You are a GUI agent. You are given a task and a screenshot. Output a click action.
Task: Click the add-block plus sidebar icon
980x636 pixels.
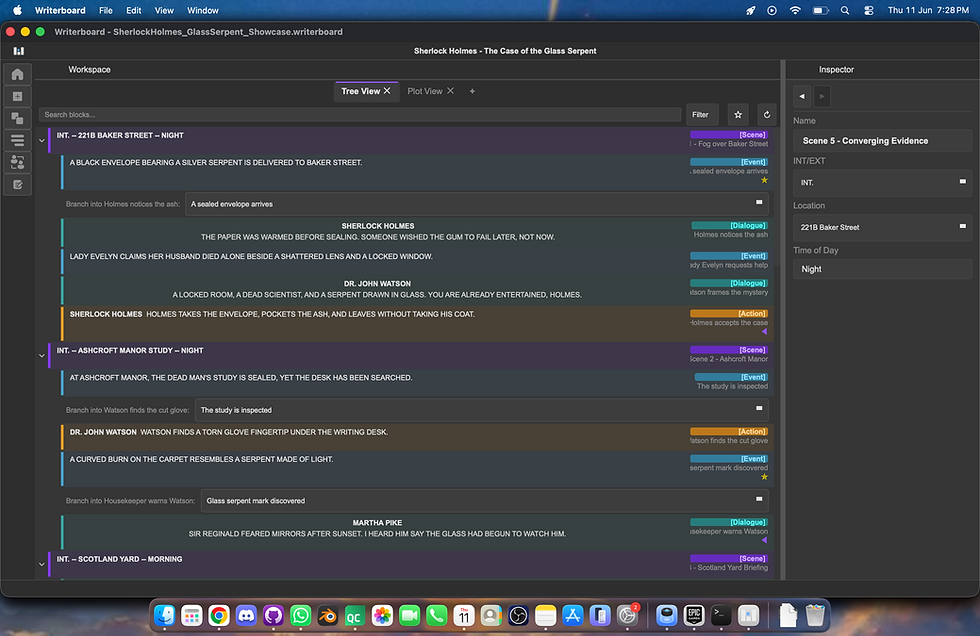pos(18,96)
